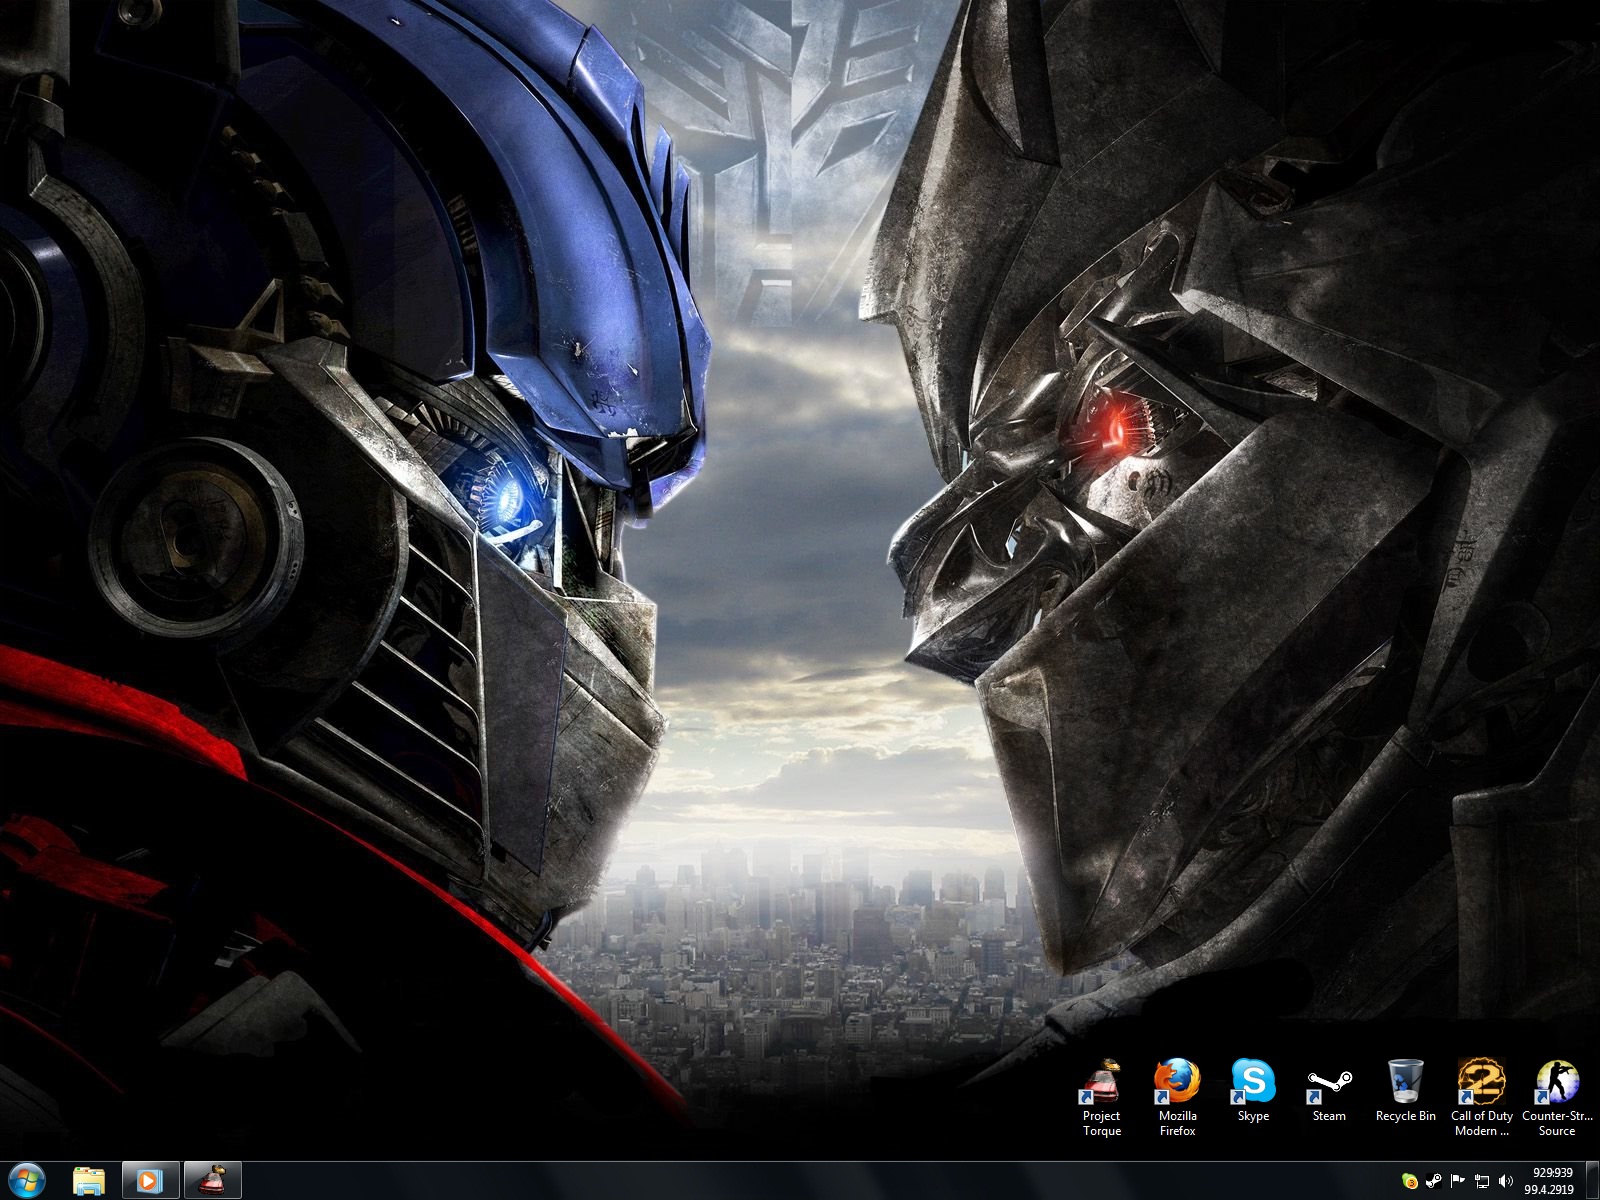The image size is (1600, 1200).
Task: Select the Call of Duty Modern shortcut
Action: 1481,1098
